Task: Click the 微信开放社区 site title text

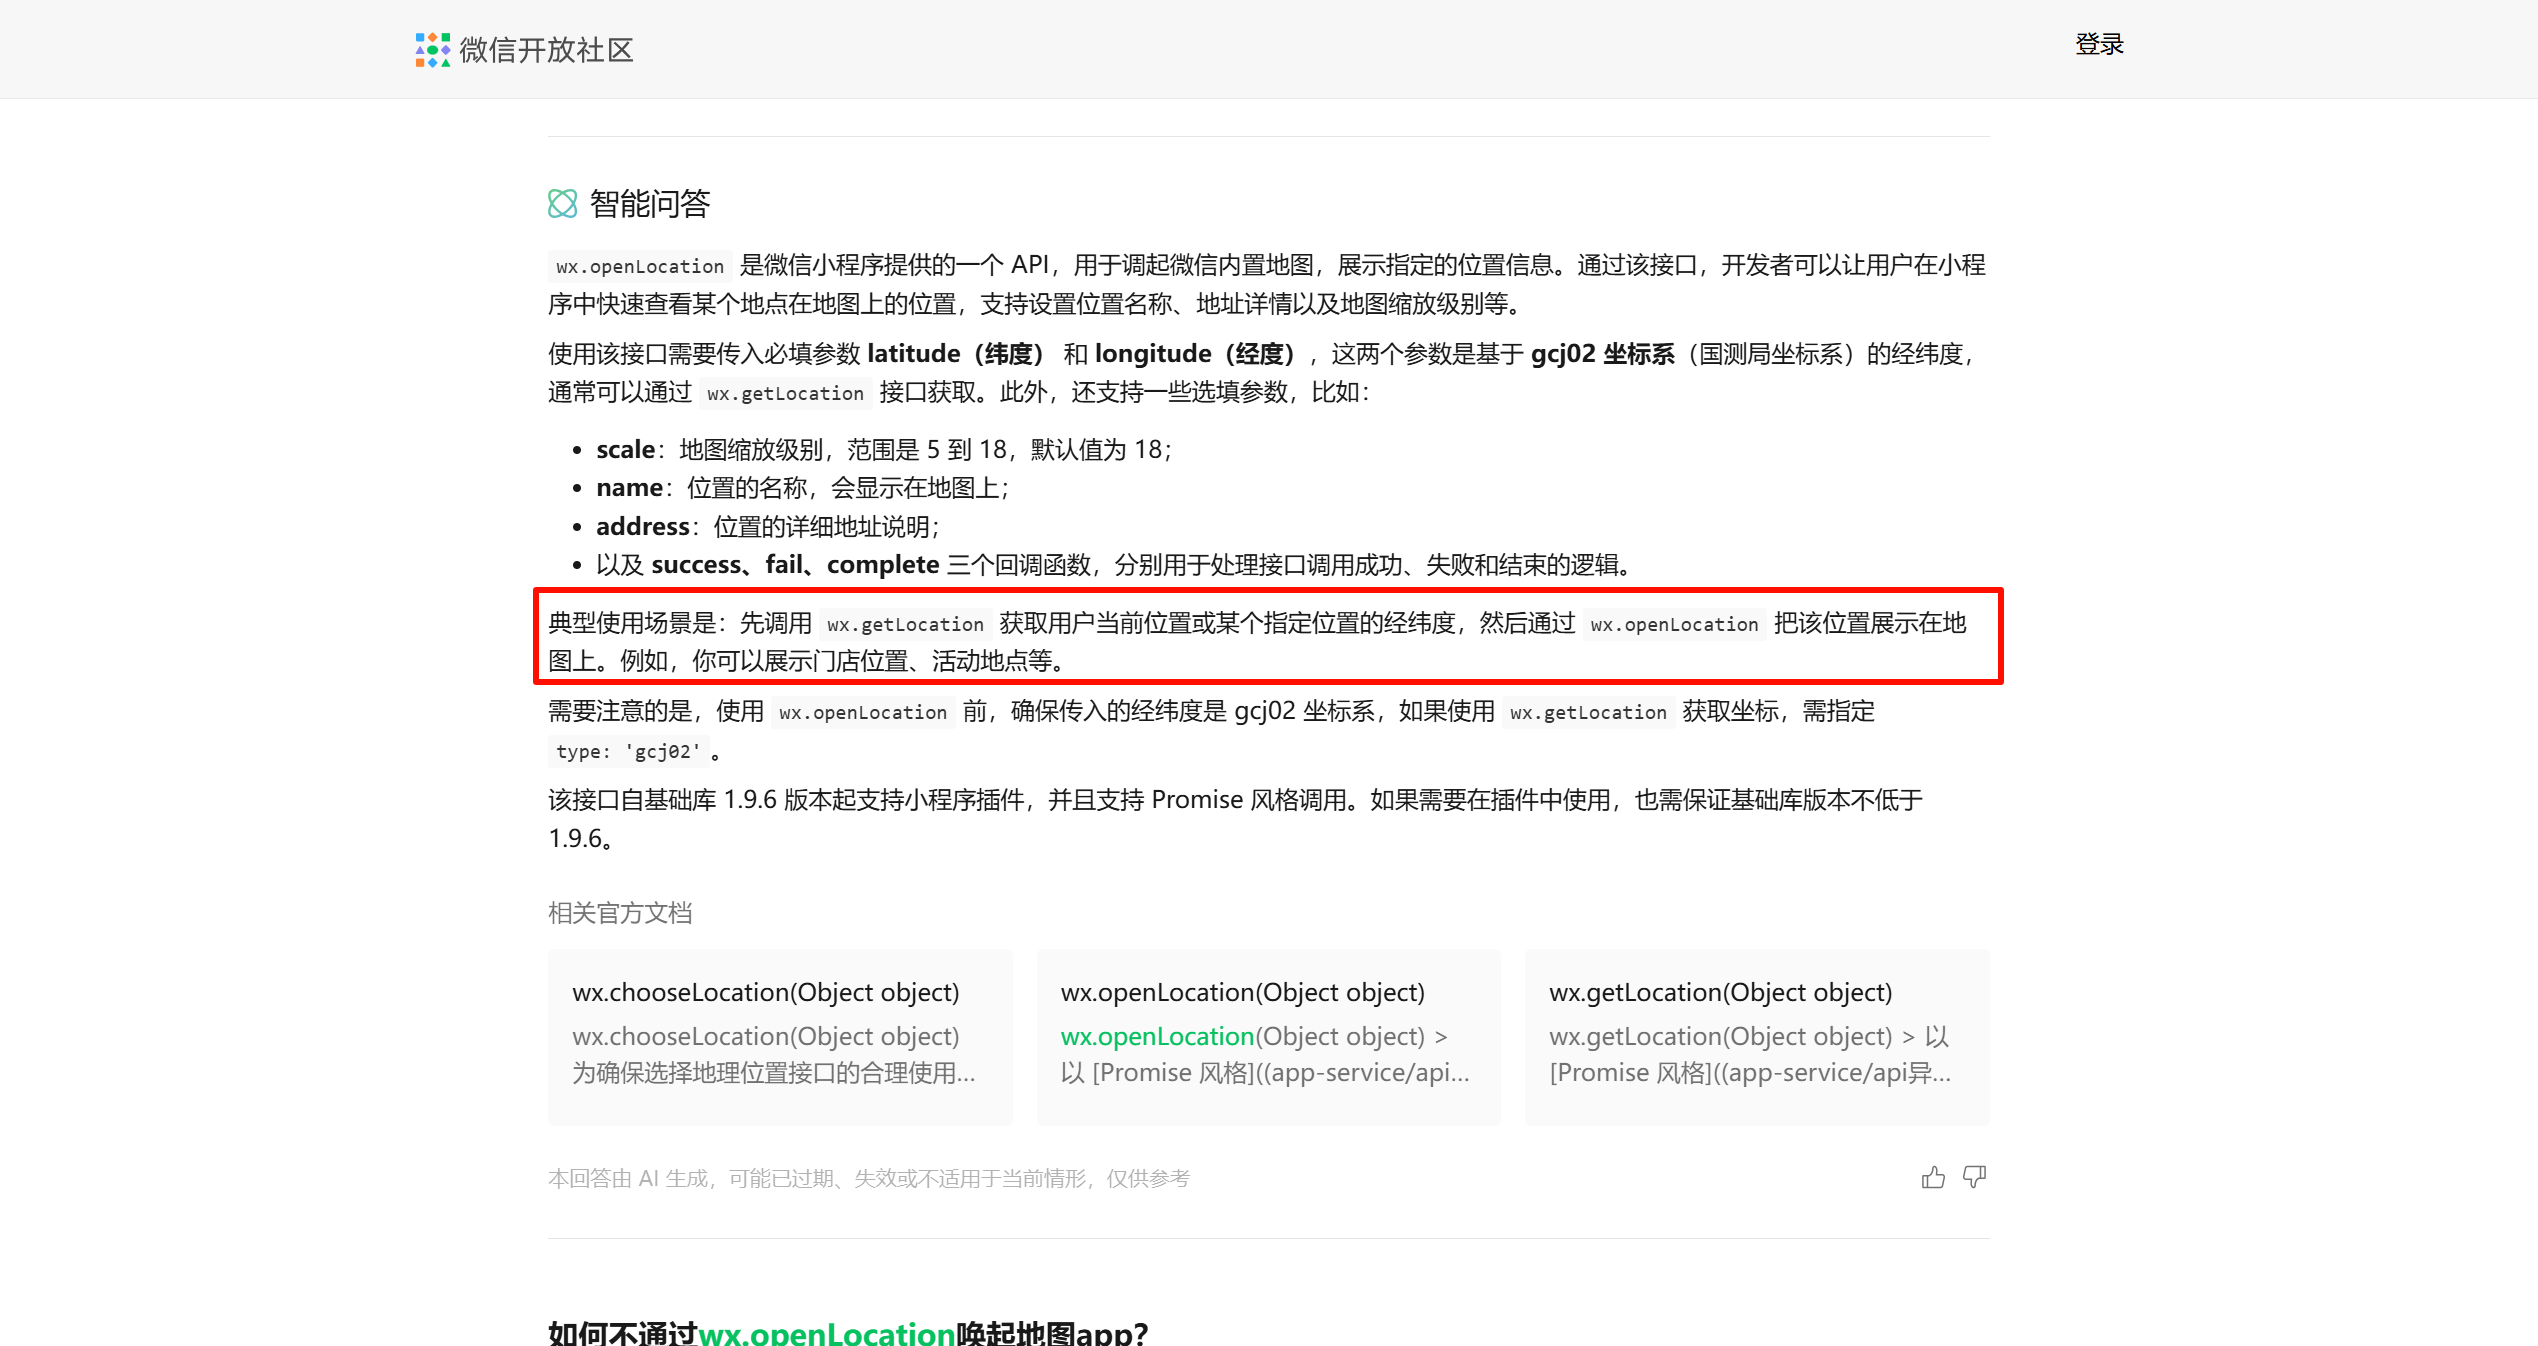Action: 547,50
